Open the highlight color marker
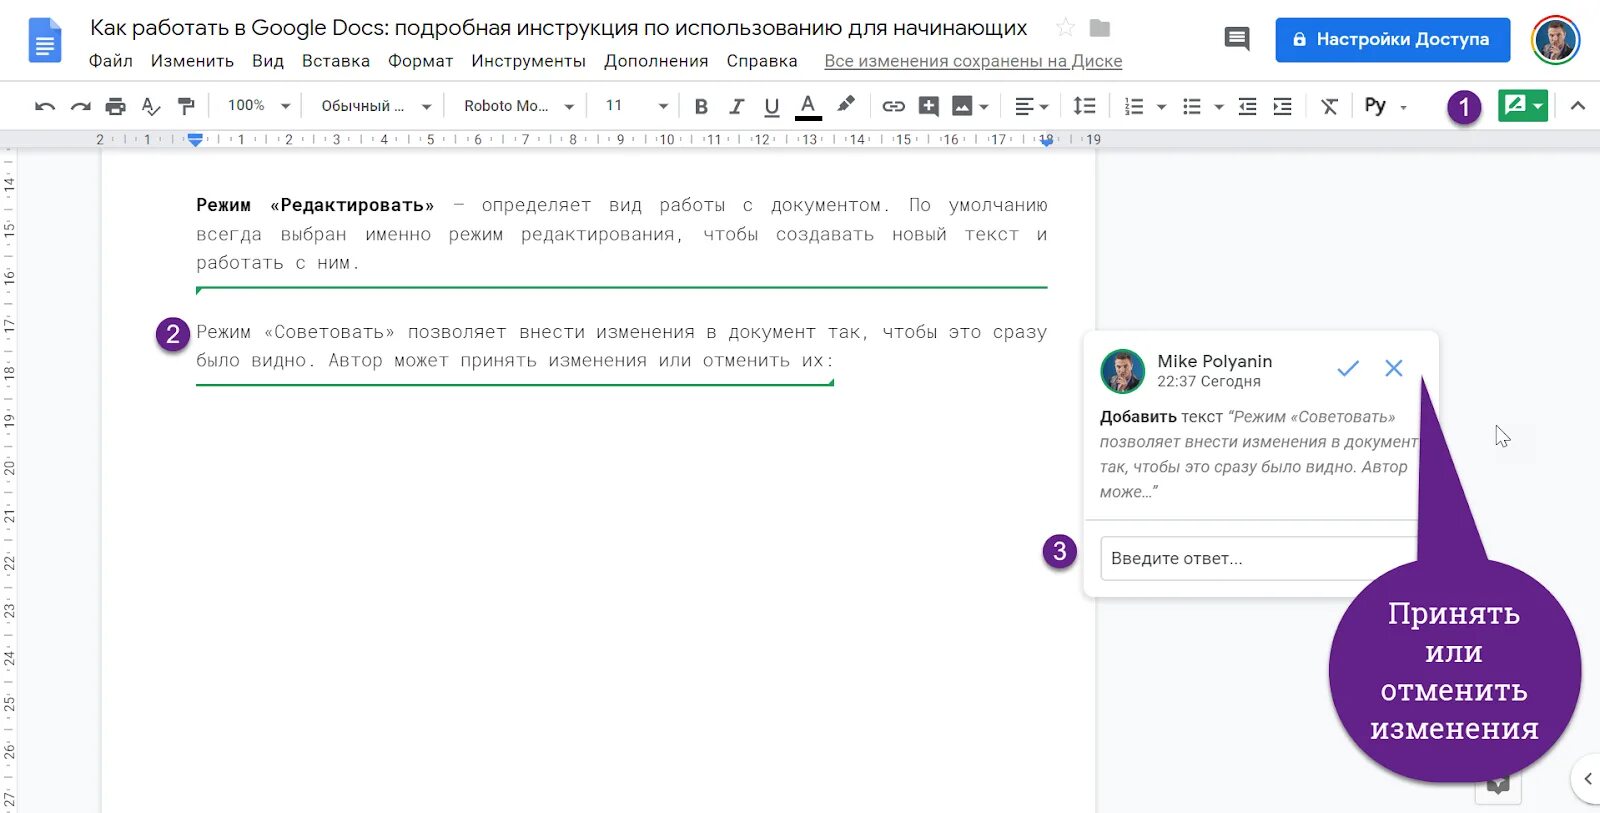The image size is (1600, 813). point(846,105)
